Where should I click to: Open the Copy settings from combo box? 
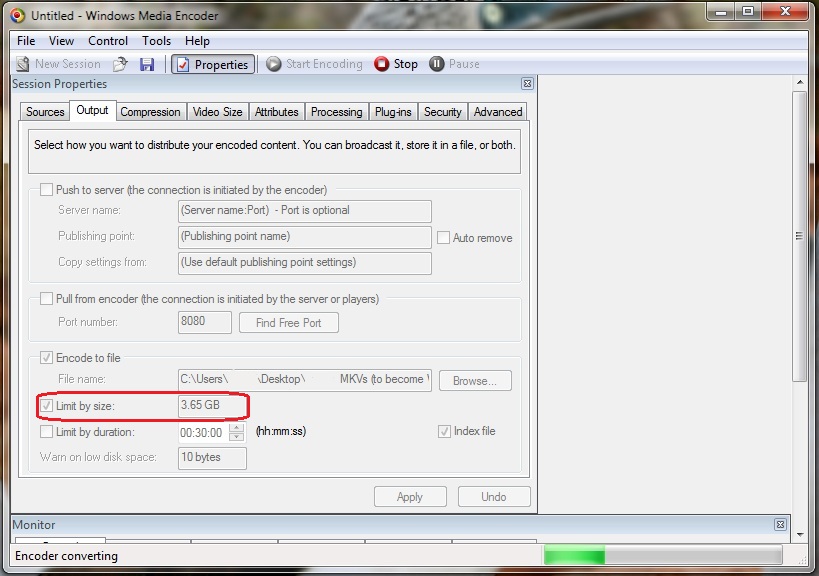click(305, 263)
